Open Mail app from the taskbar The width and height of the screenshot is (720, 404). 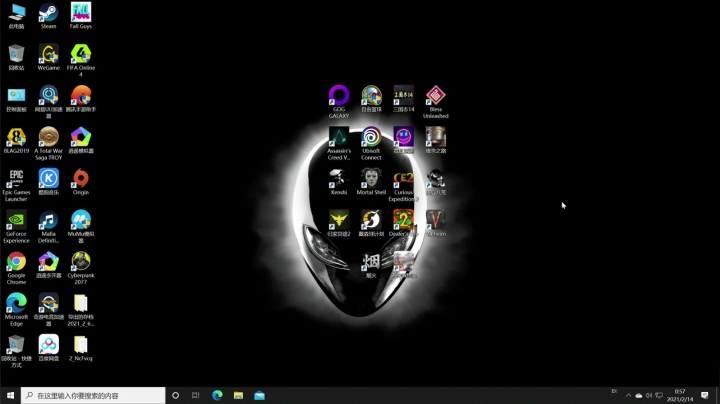click(x=259, y=395)
